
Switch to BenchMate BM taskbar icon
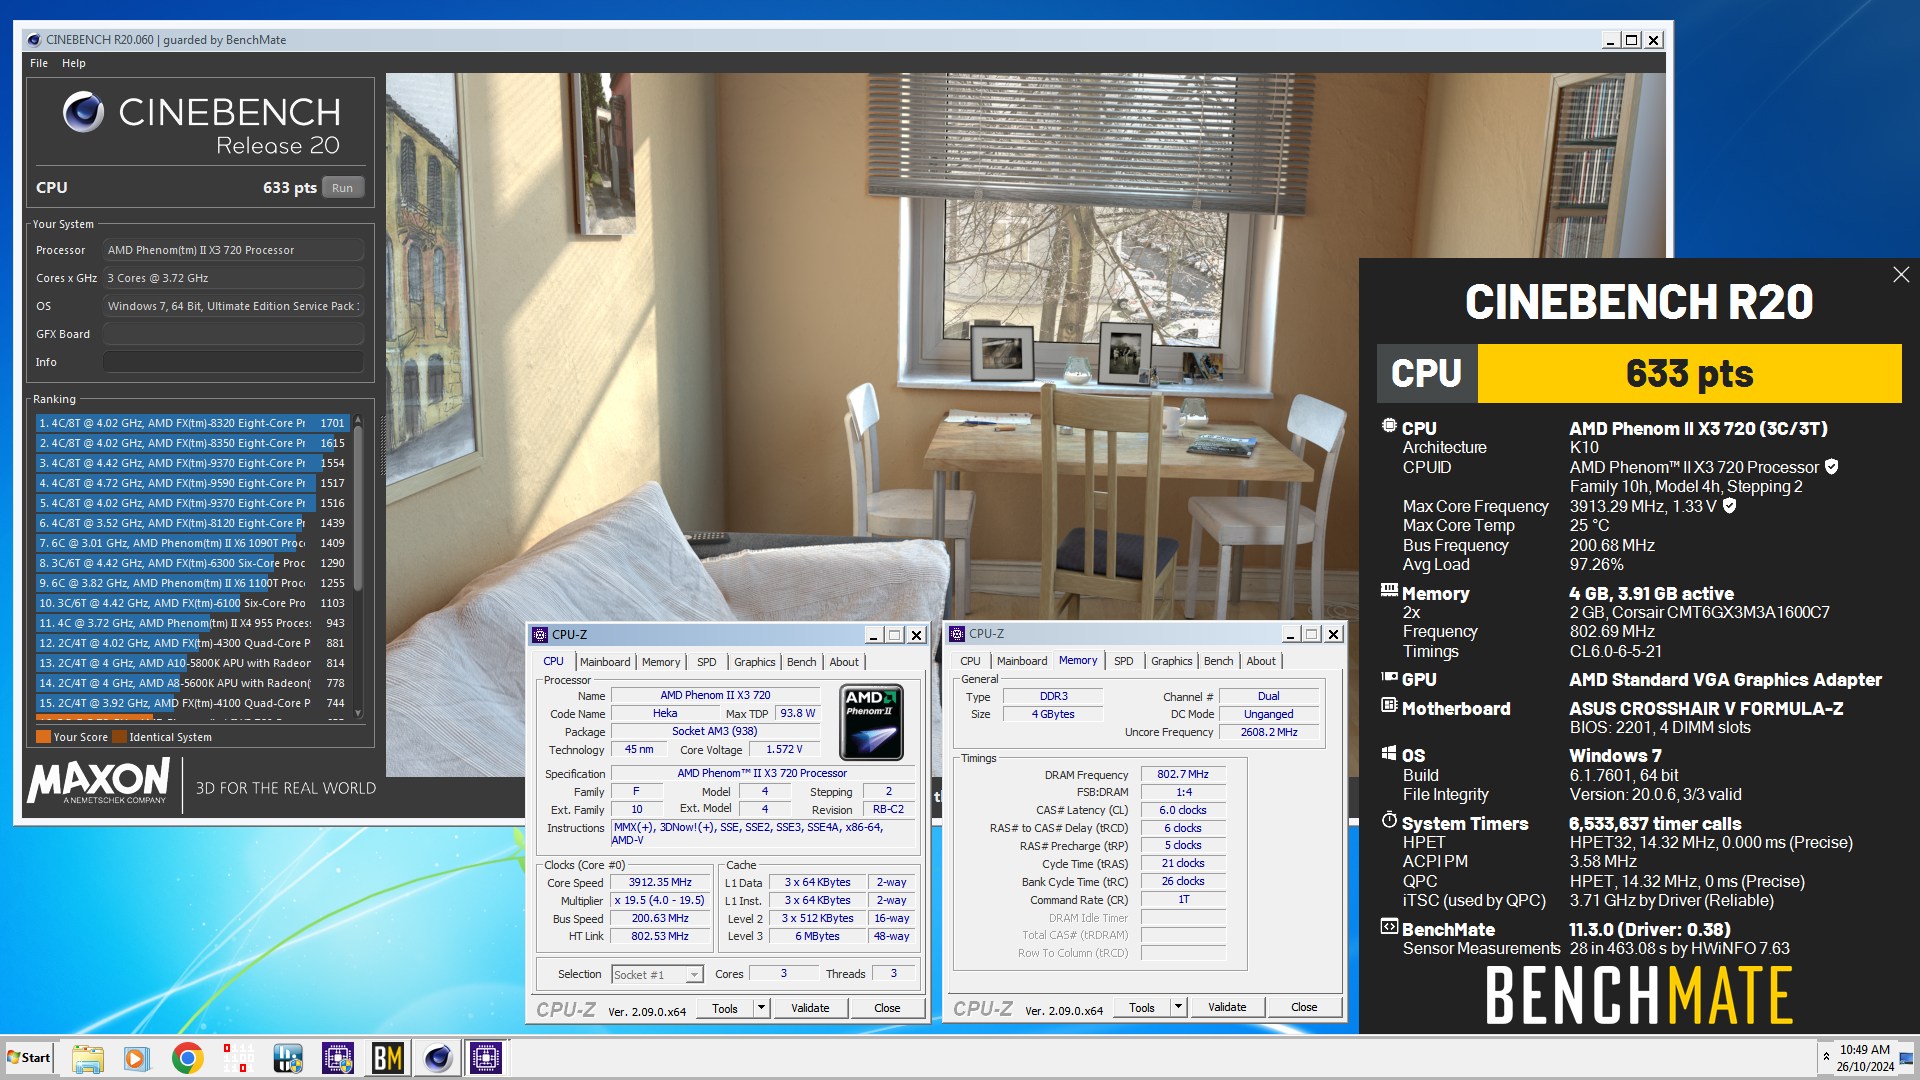click(387, 1058)
